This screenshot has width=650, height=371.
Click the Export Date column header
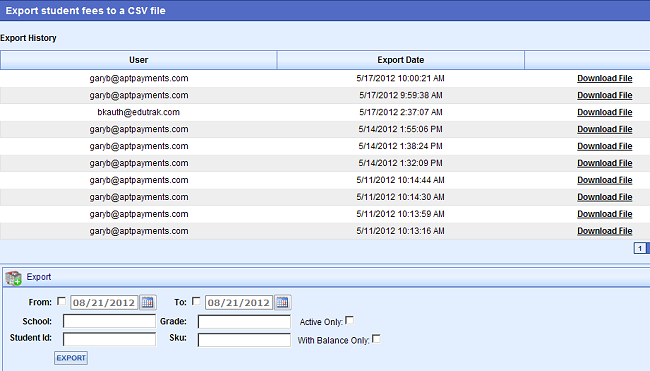tap(400, 60)
